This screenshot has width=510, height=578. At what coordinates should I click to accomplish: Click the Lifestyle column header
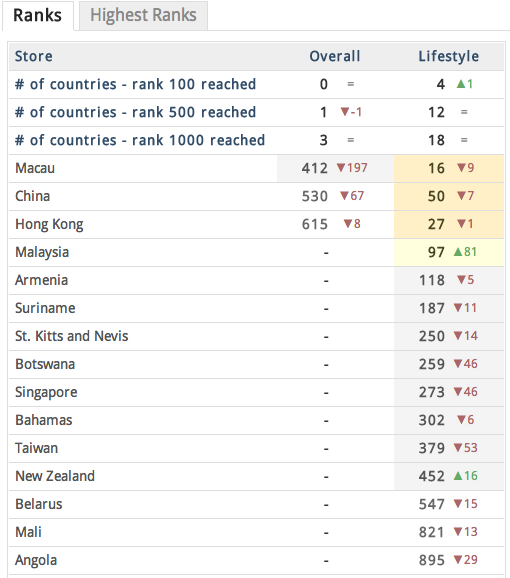tap(448, 56)
